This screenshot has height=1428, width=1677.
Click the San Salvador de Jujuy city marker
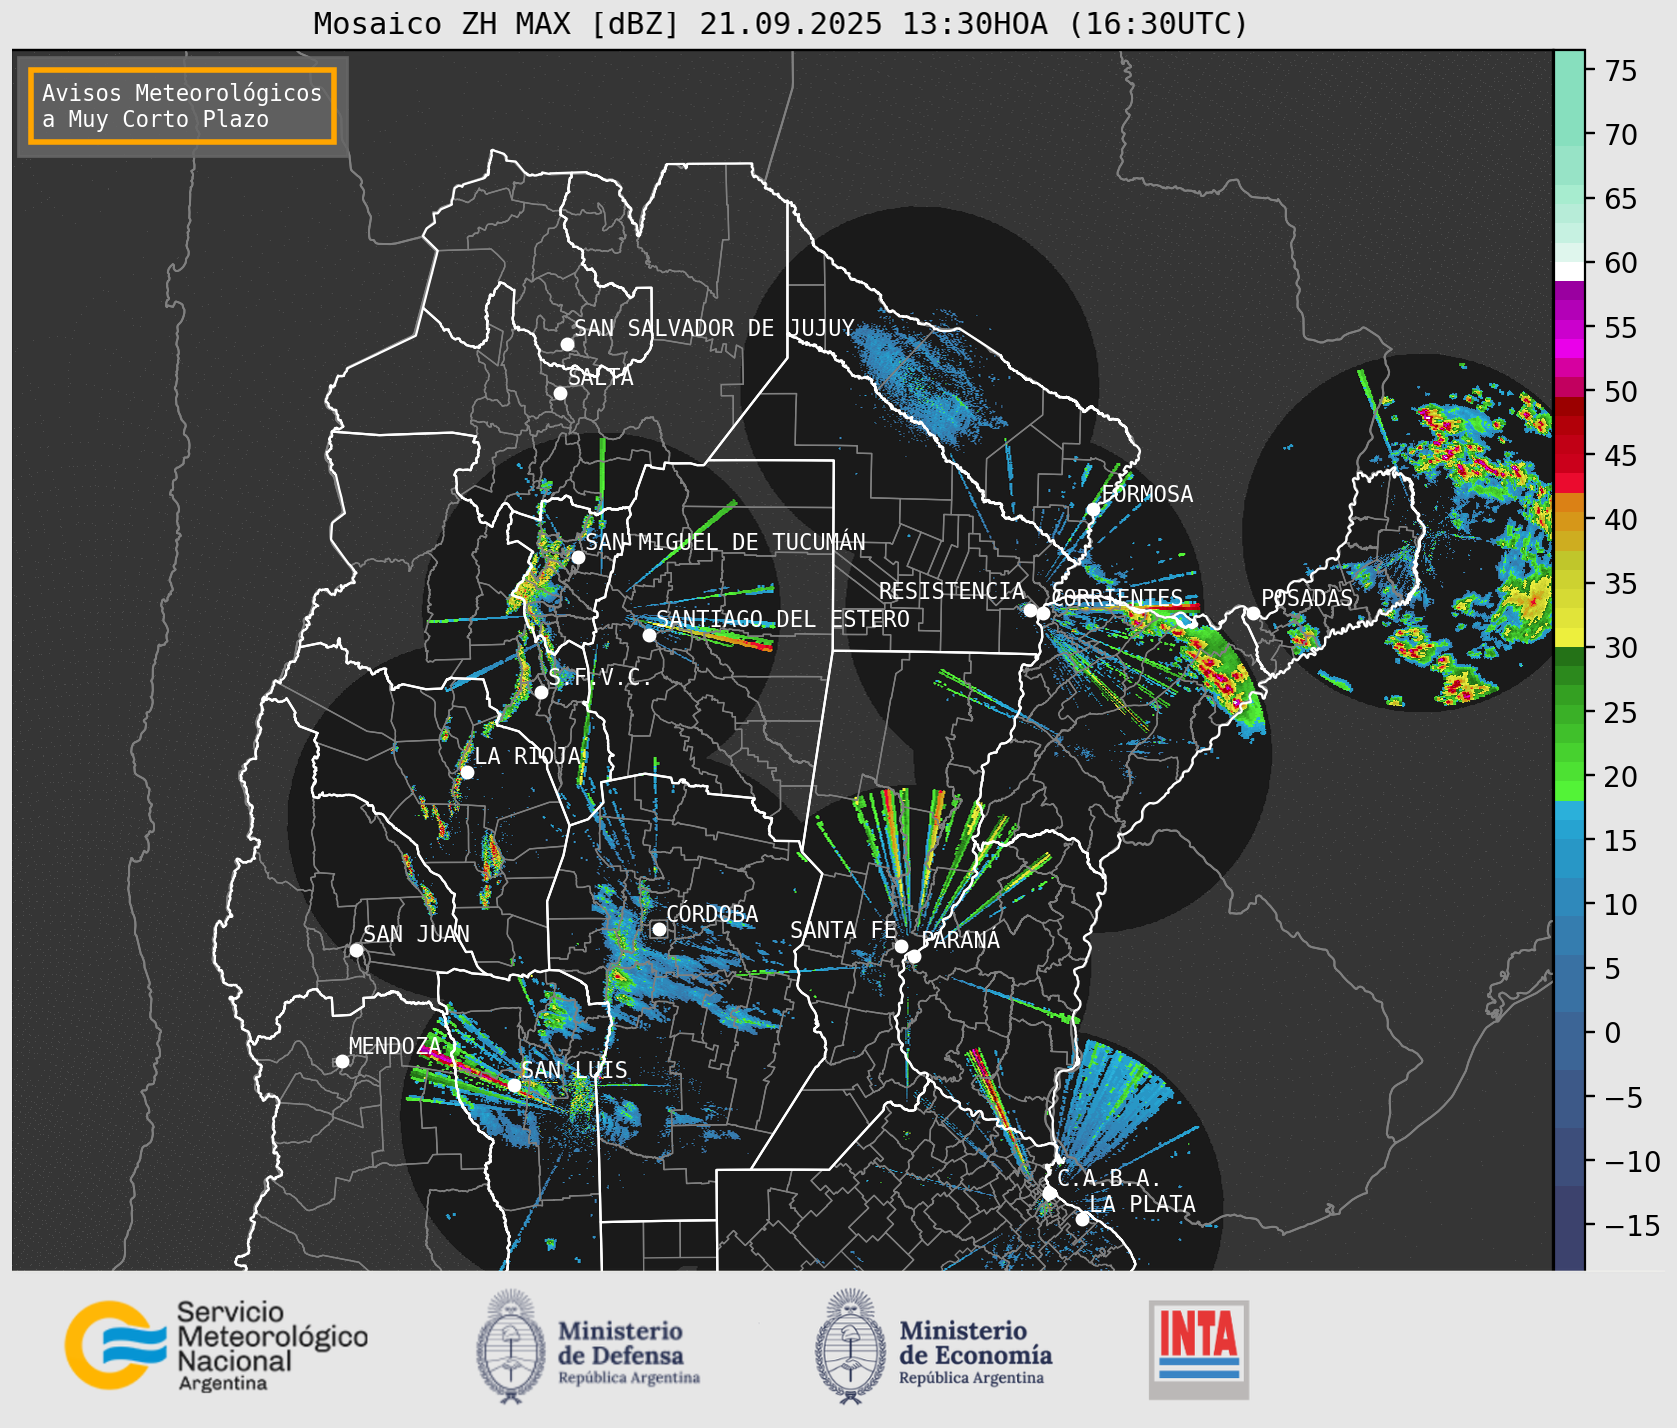click(x=567, y=344)
